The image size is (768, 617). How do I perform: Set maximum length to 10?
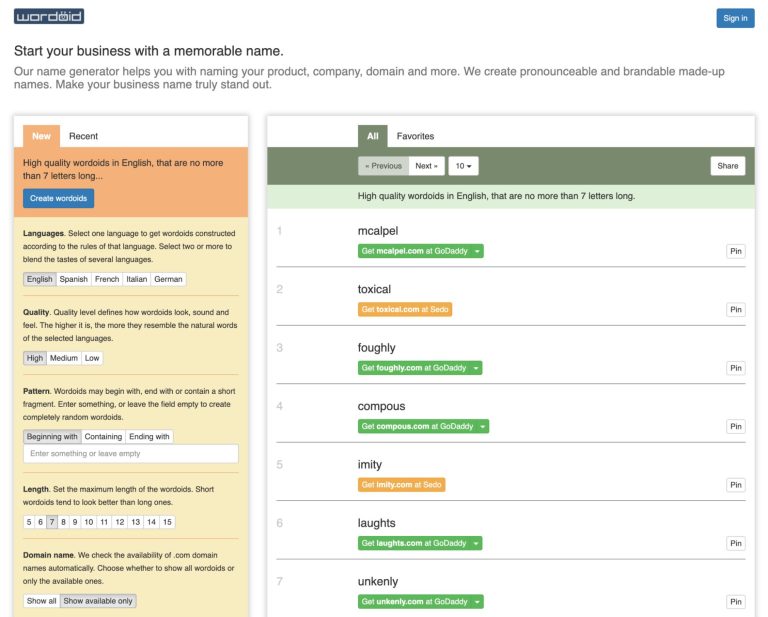click(x=89, y=522)
